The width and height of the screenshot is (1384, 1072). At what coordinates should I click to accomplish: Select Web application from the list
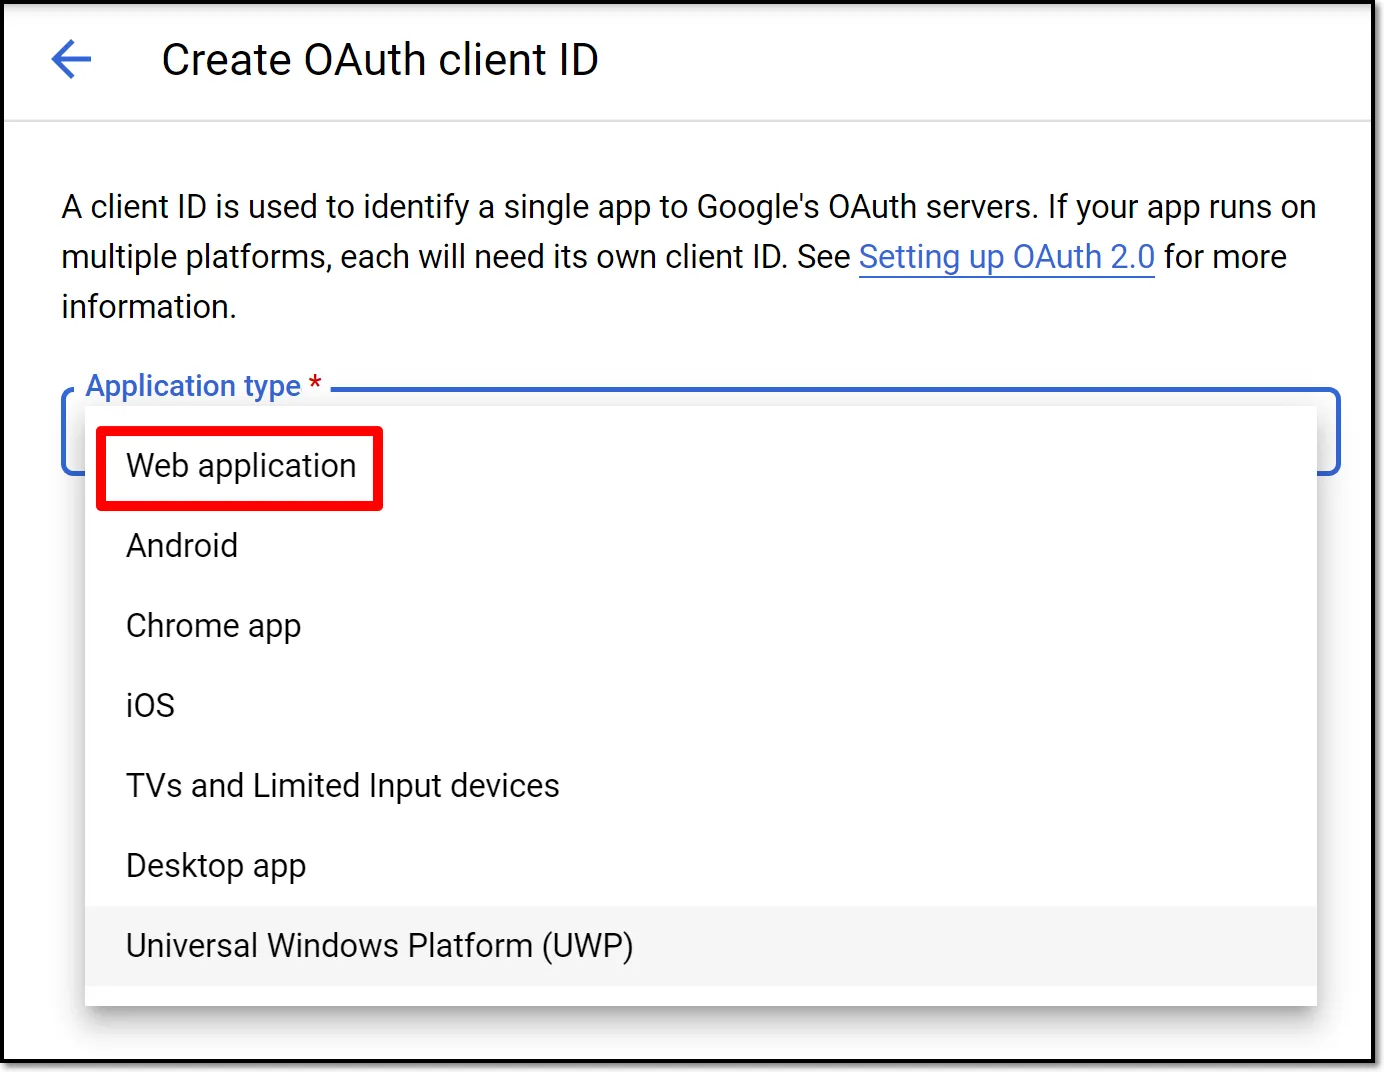pos(700,466)
